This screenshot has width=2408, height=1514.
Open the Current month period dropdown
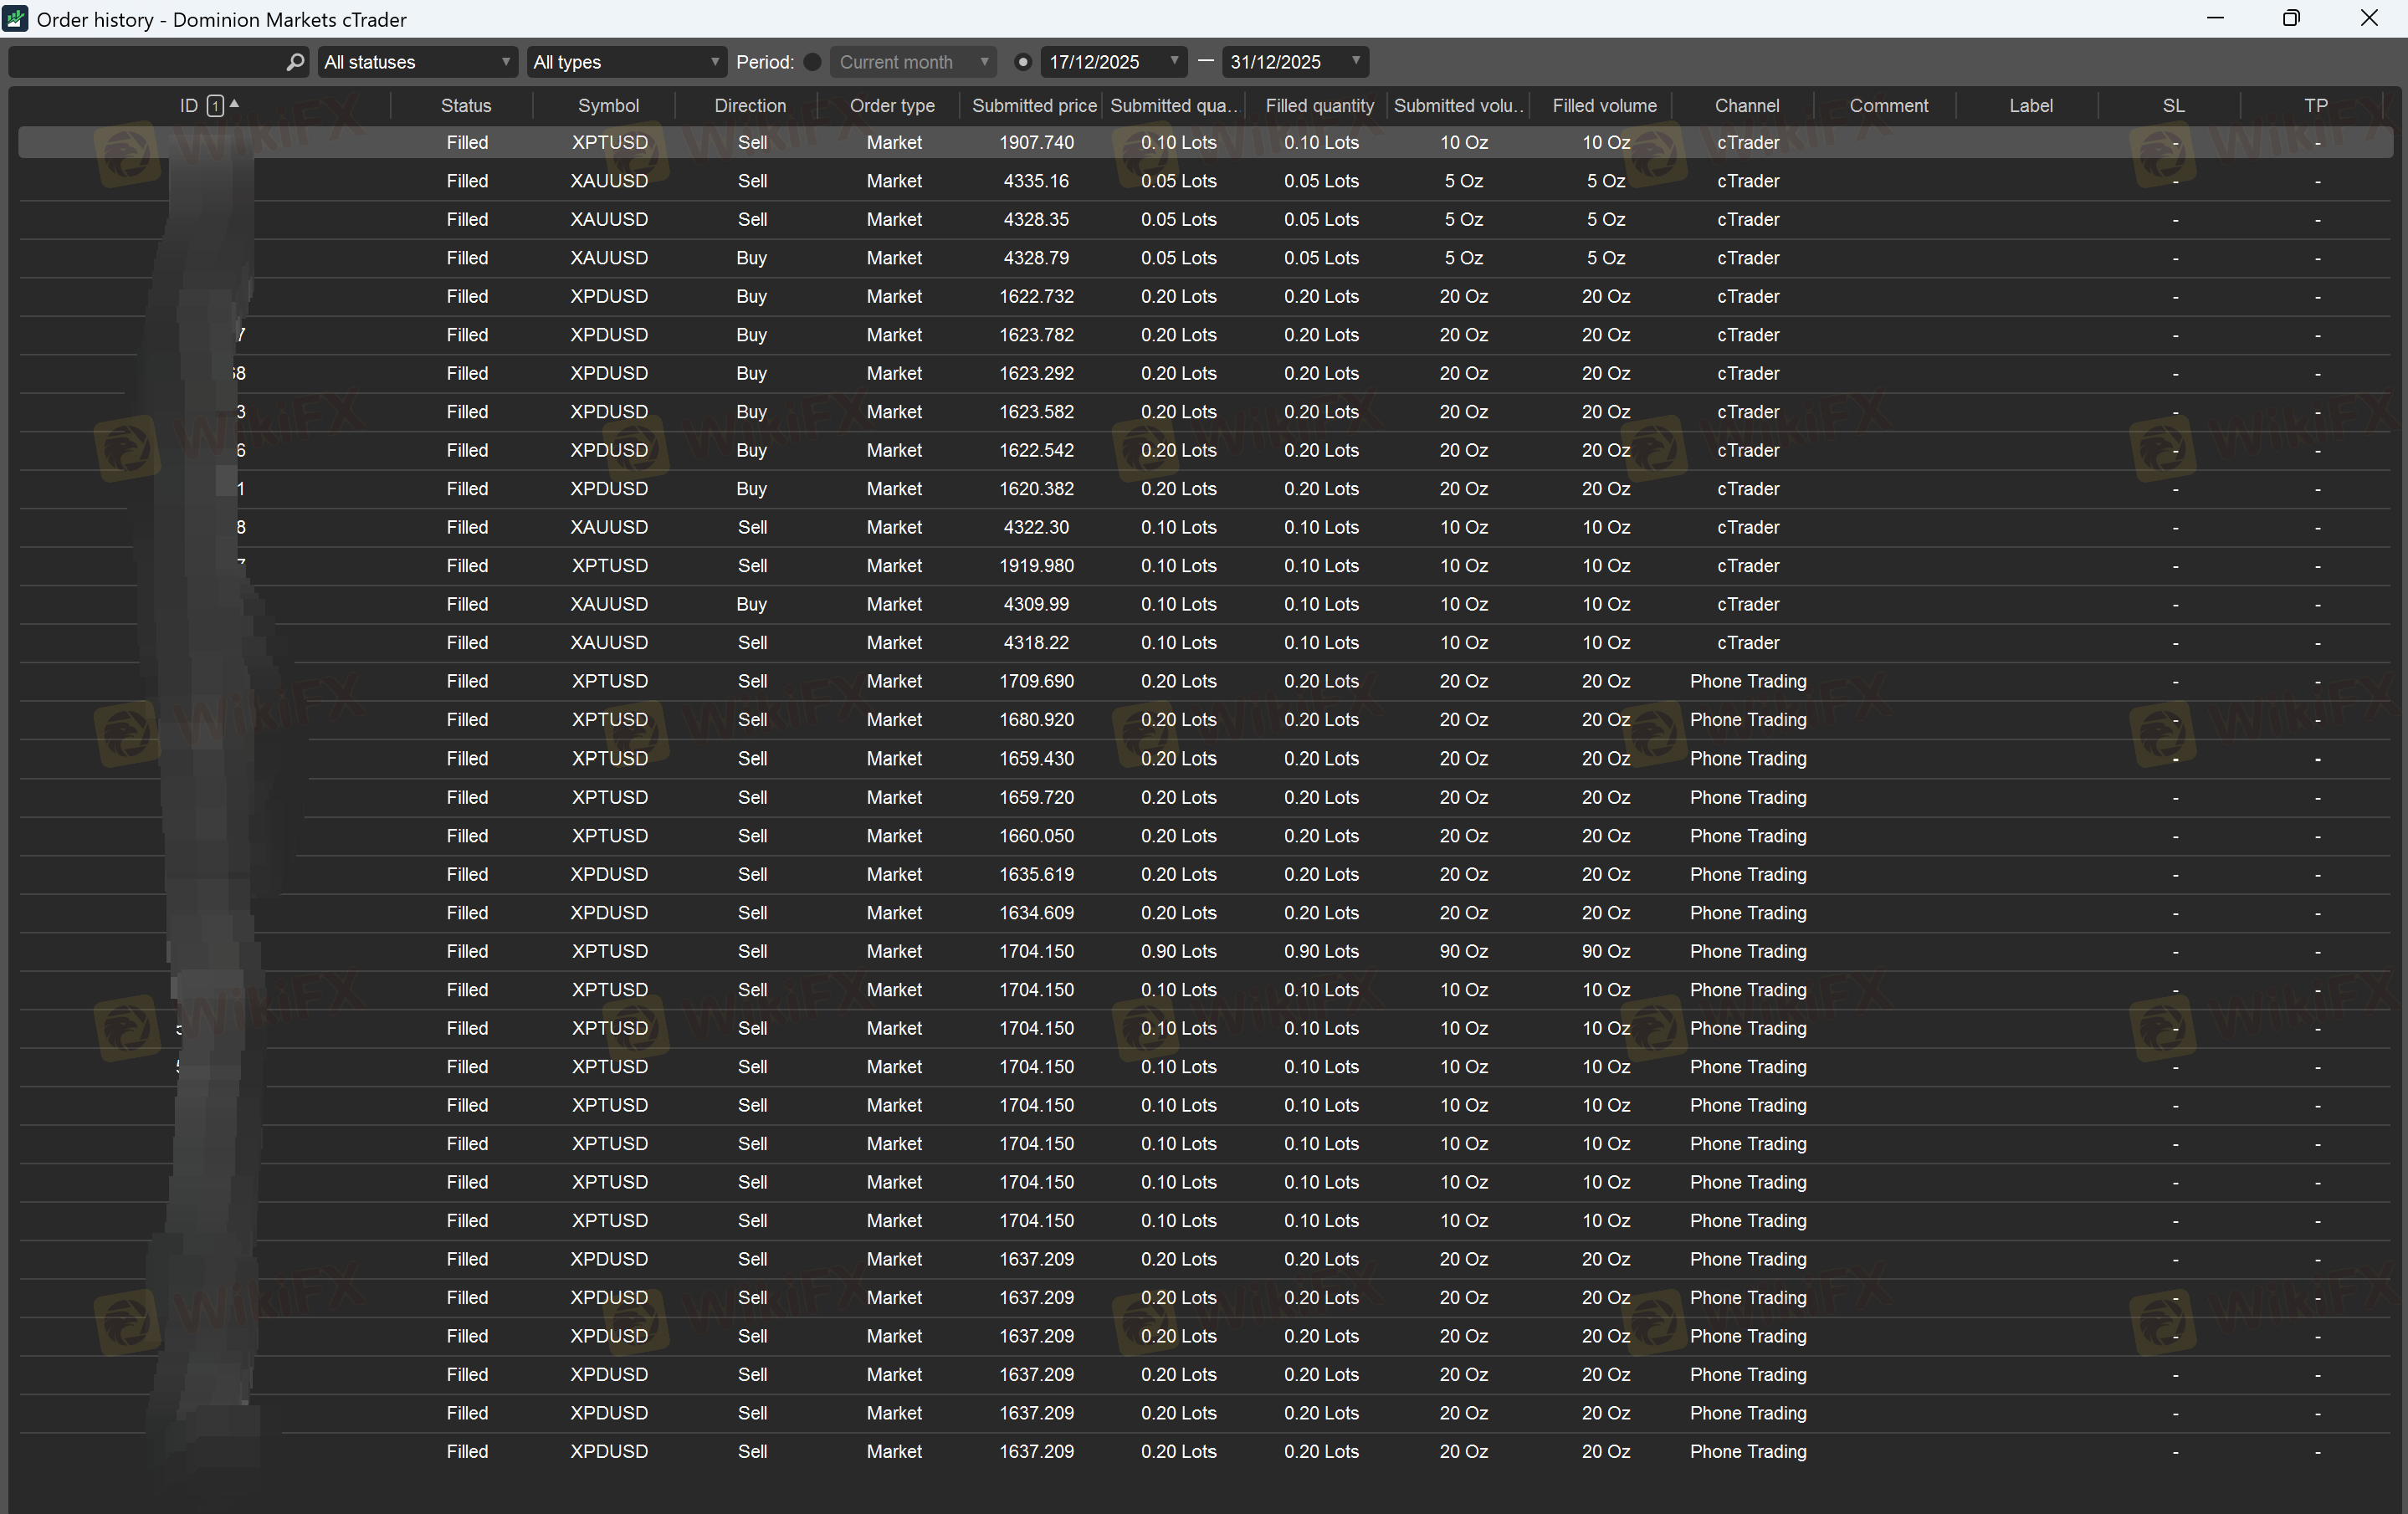click(913, 62)
